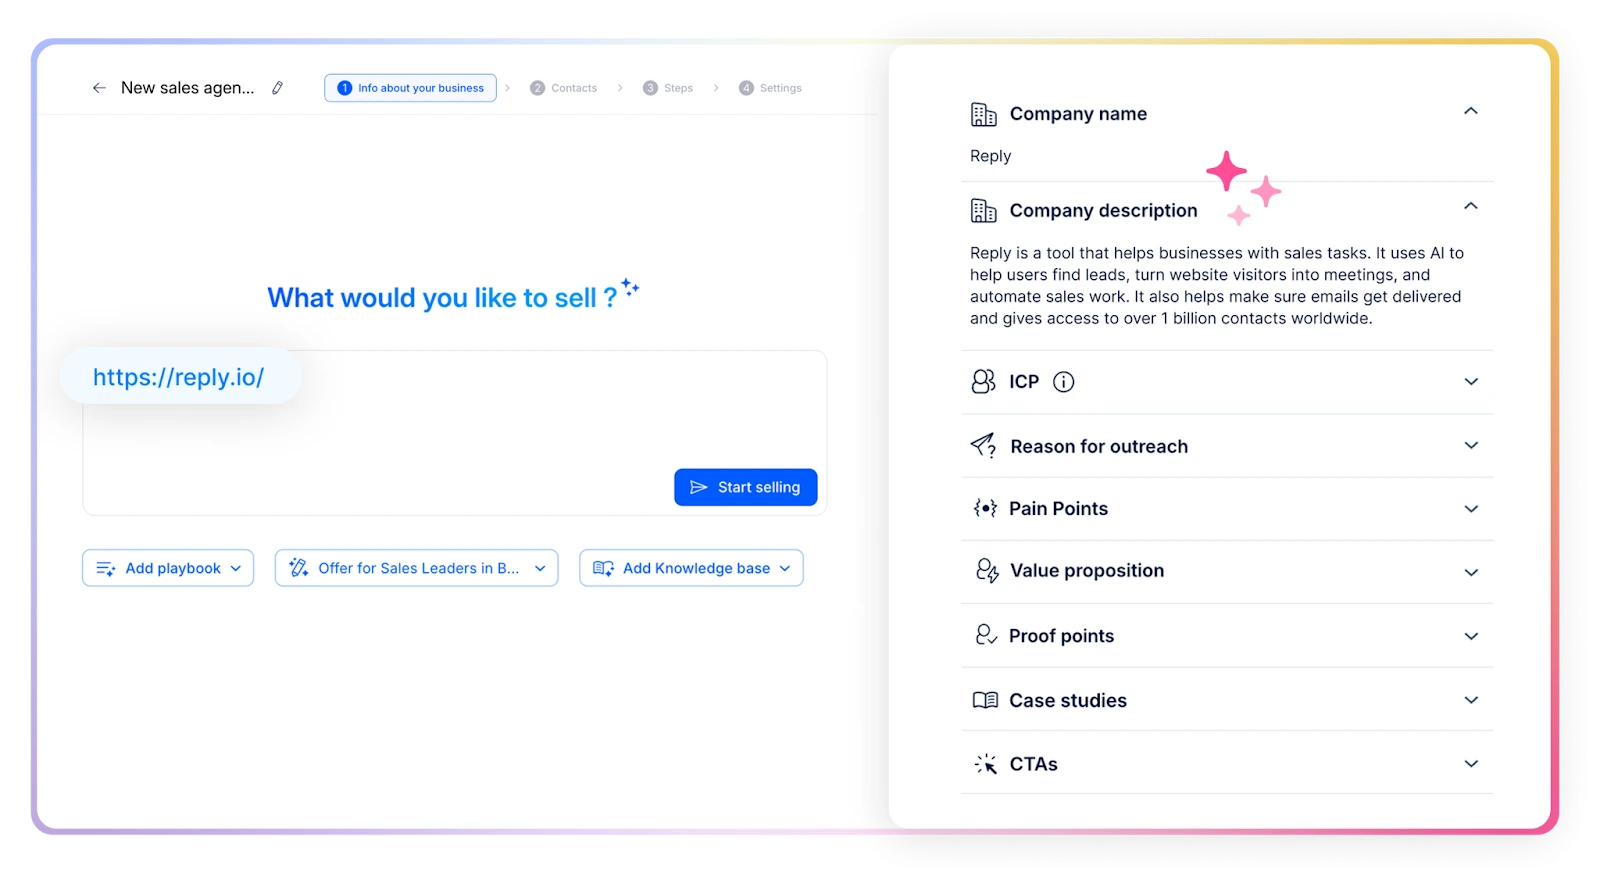The height and width of the screenshot is (883, 1600).
Task: Click into the 'What would you like to sell' input box
Action: point(455,433)
